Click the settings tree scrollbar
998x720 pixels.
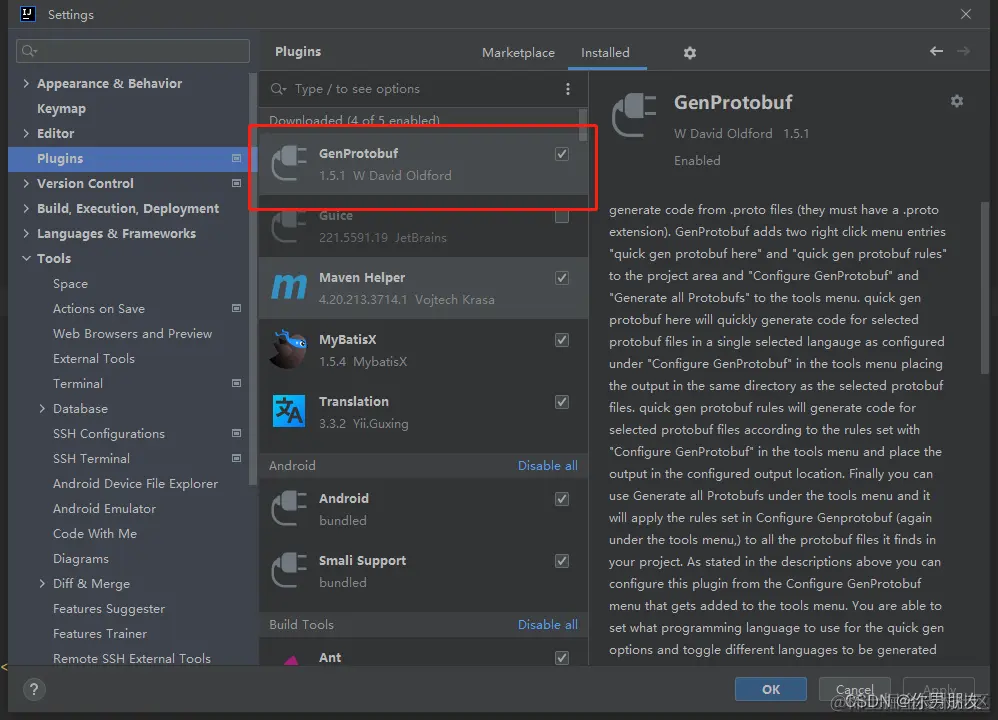click(x=253, y=278)
